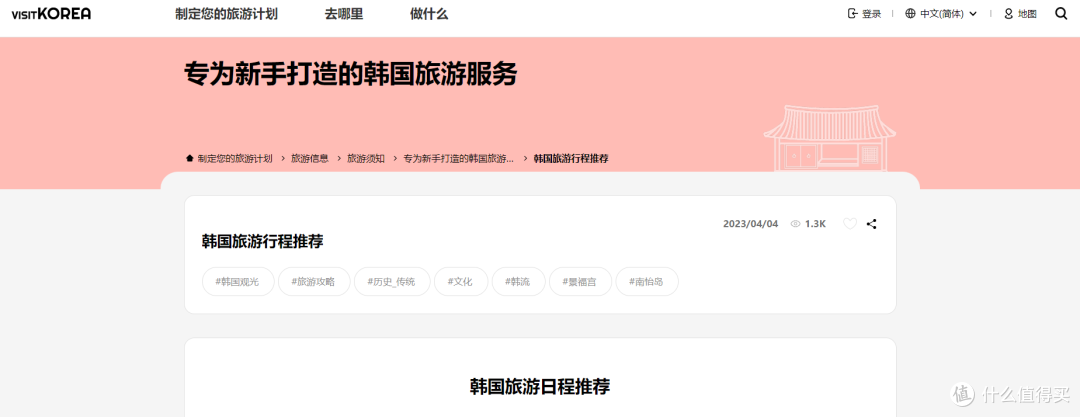The width and height of the screenshot is (1080, 417).
Task: Click the login door icon
Action: (853, 14)
